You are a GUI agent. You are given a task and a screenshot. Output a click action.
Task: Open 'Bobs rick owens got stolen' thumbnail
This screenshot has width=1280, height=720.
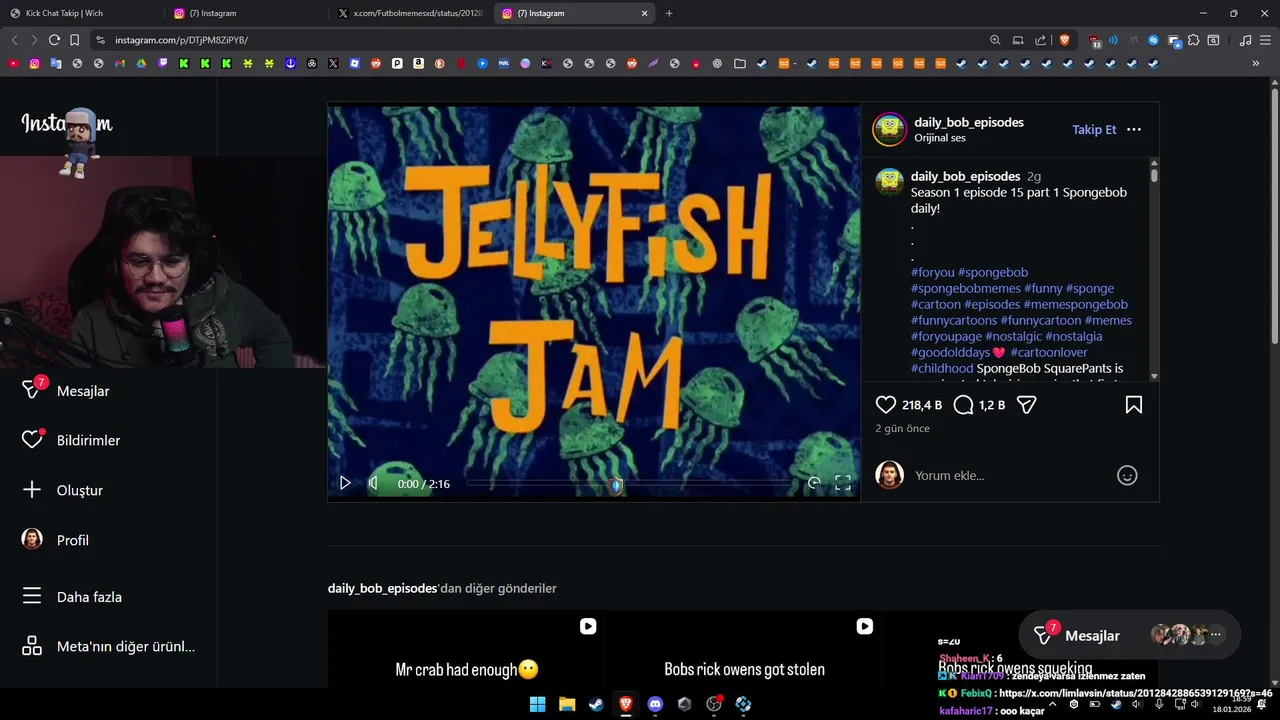743,650
